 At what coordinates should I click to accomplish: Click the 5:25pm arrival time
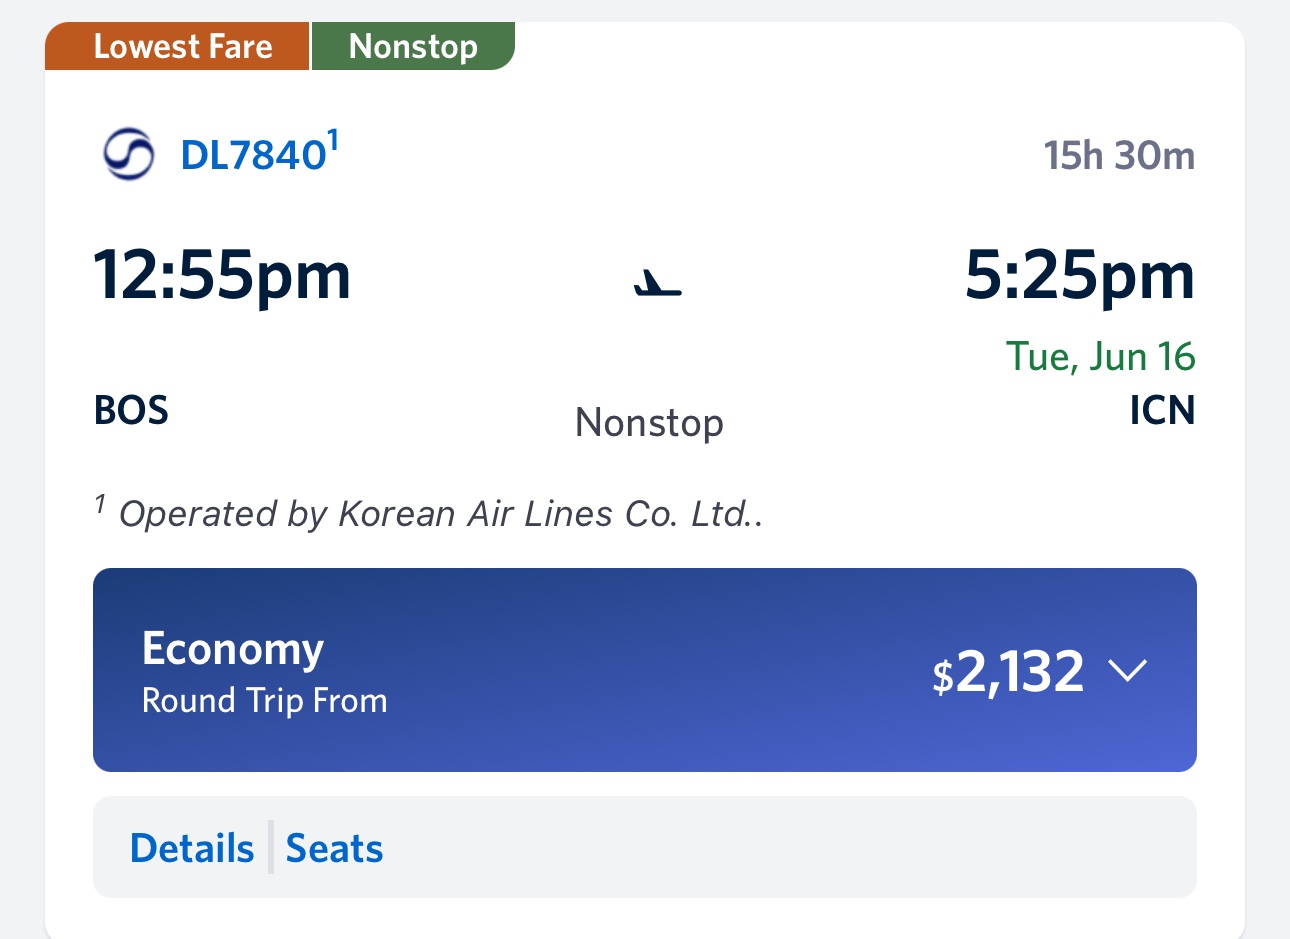click(1079, 275)
